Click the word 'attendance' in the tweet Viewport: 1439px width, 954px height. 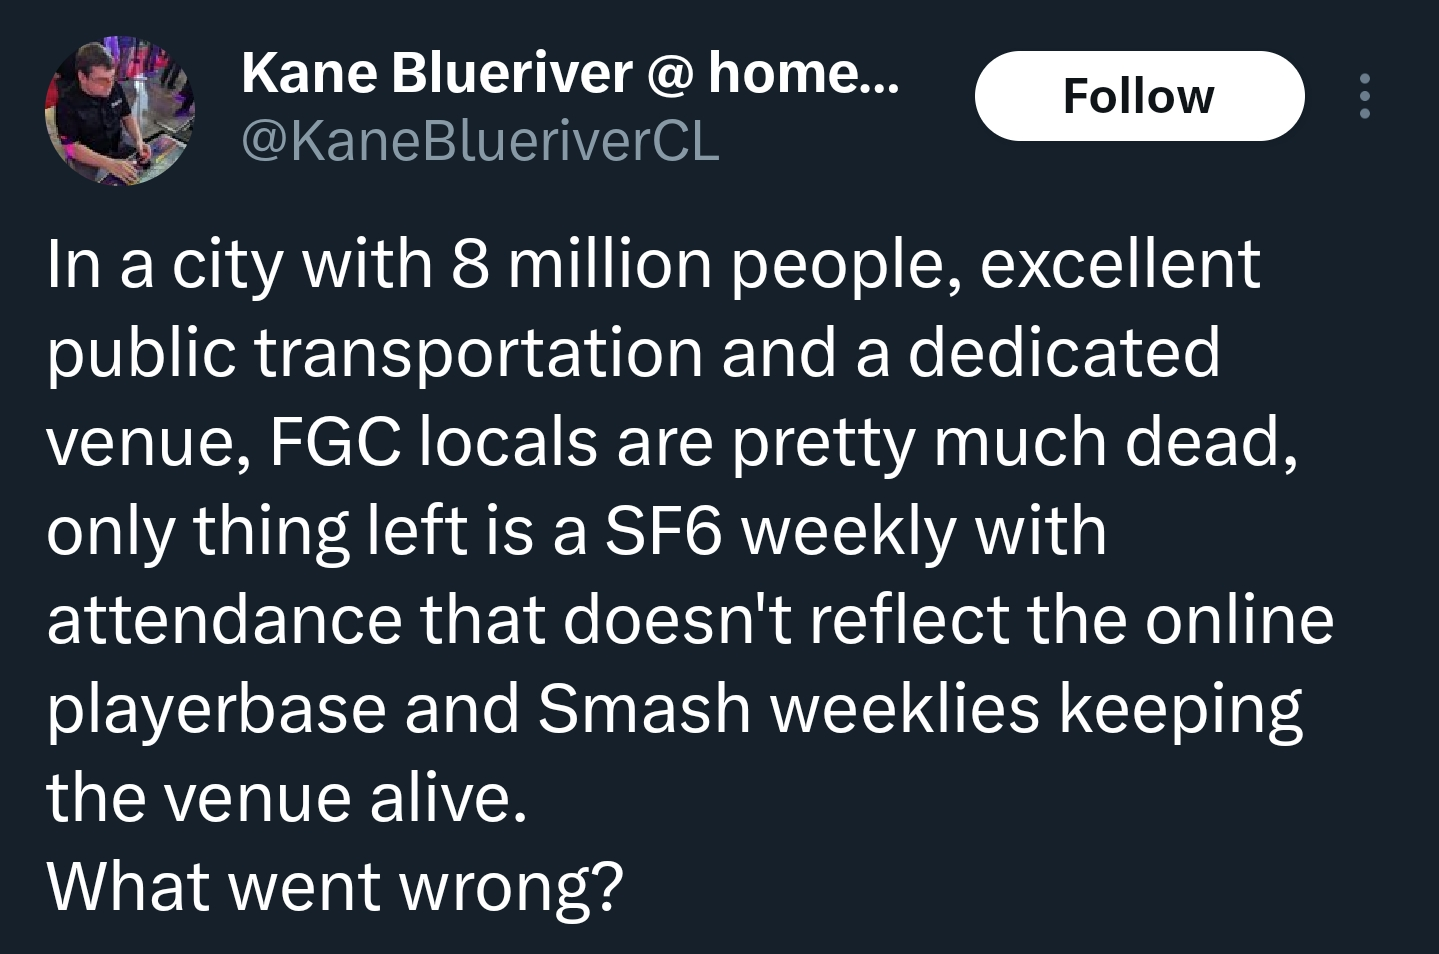[x=223, y=620]
